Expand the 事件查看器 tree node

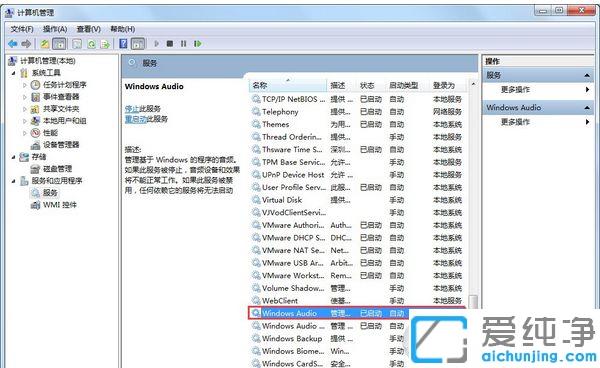24,97
